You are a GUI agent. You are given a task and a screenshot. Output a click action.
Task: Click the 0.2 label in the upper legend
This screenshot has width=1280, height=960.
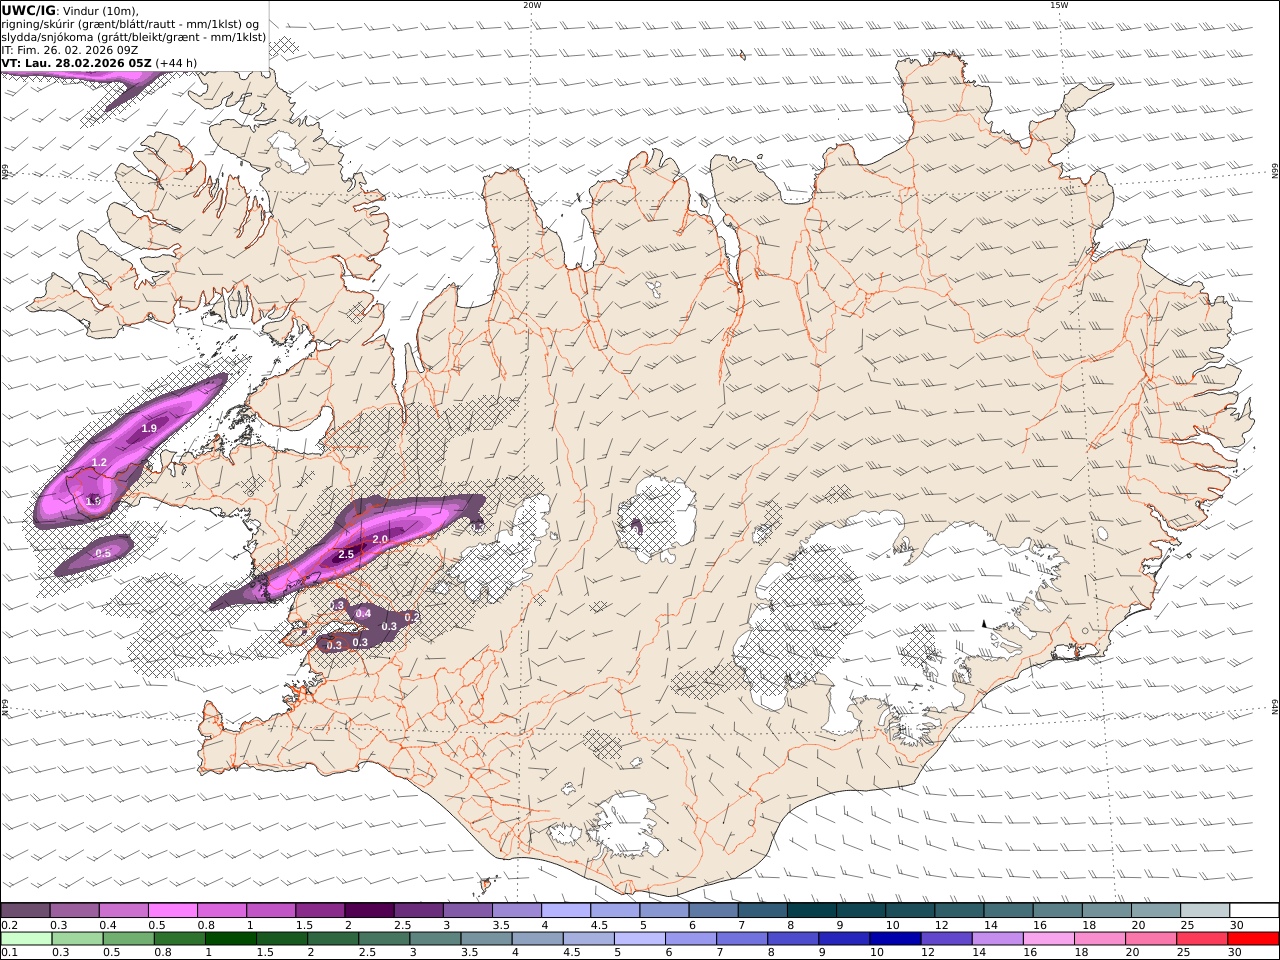[x=8, y=925]
